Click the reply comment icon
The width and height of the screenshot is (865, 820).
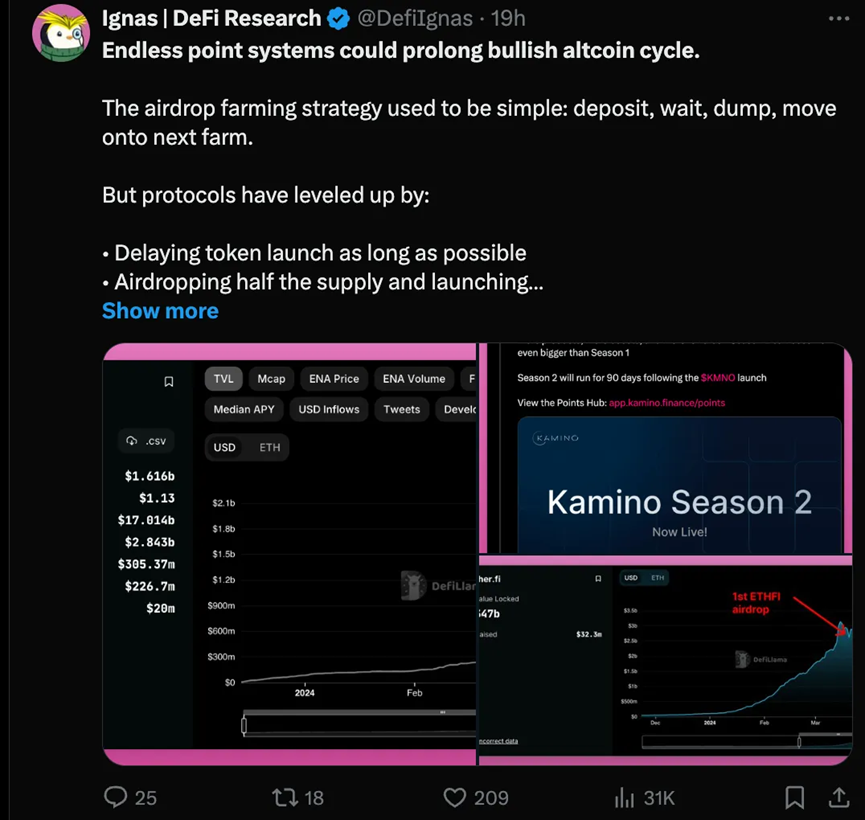[x=117, y=797]
